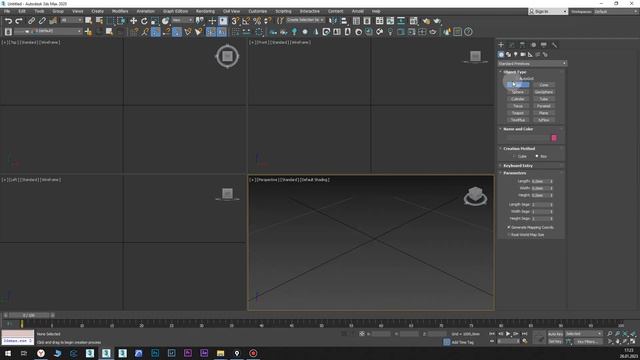The image size is (640, 360).
Task: Collapse the Creation Method rollout
Action: (519, 149)
